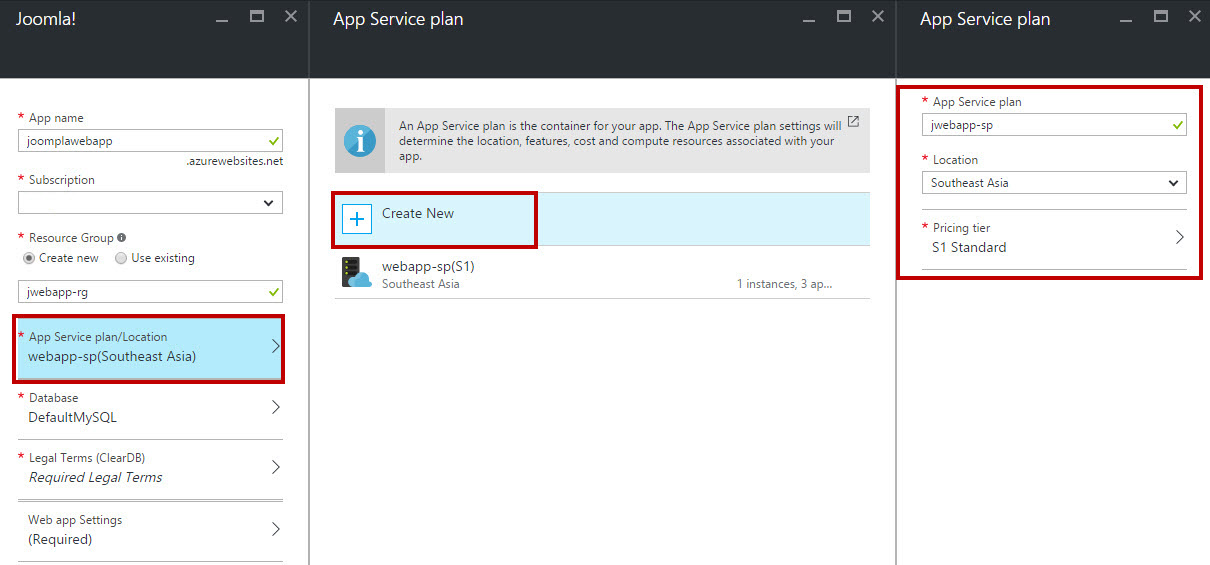
Task: Close the Joomla! blade
Action: coord(291,16)
